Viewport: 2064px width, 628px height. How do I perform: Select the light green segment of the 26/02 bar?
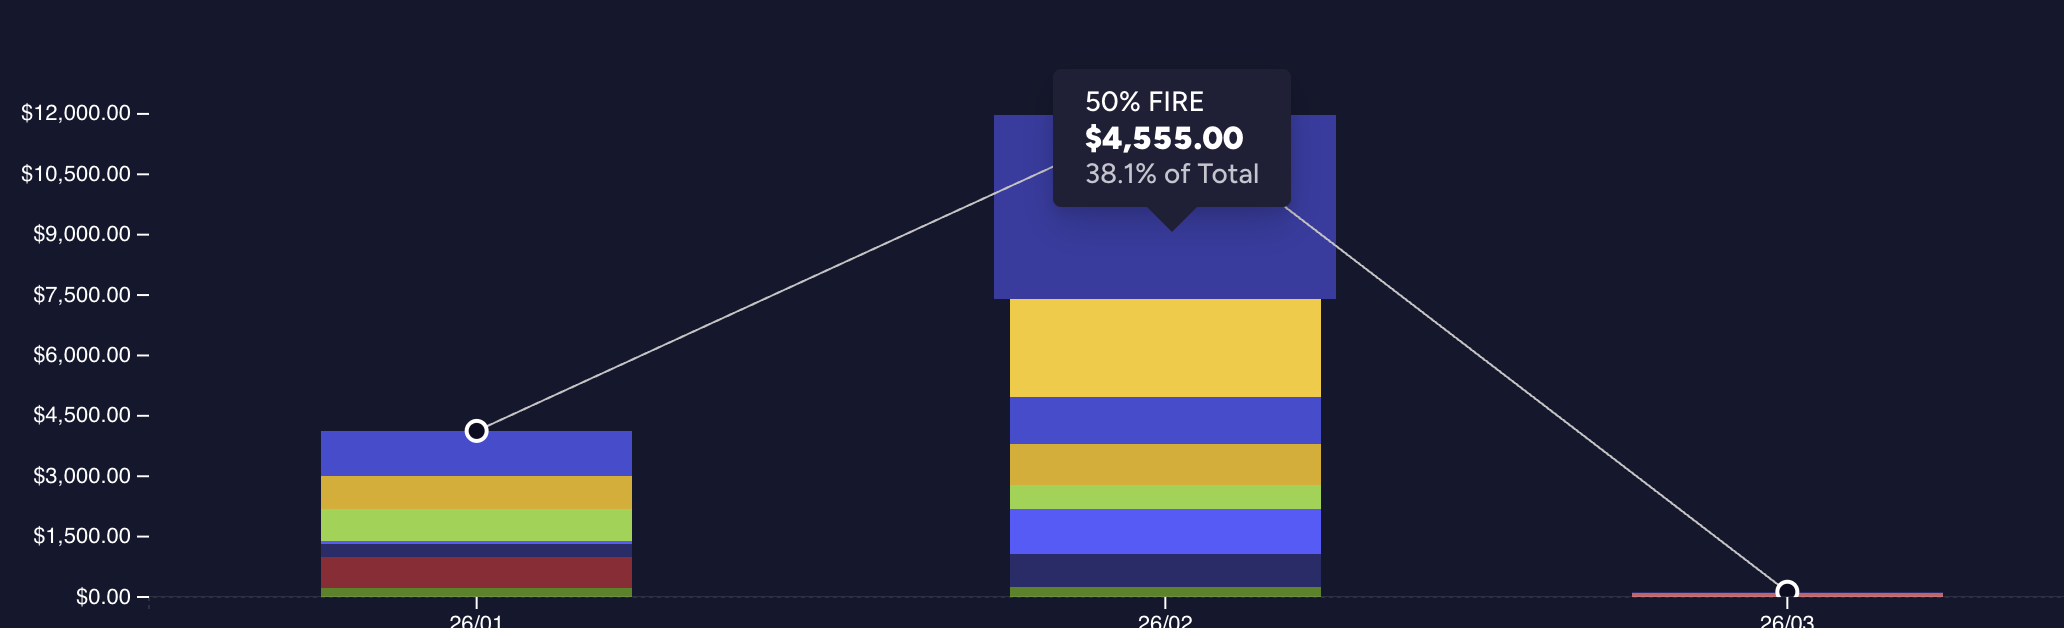coord(1164,497)
